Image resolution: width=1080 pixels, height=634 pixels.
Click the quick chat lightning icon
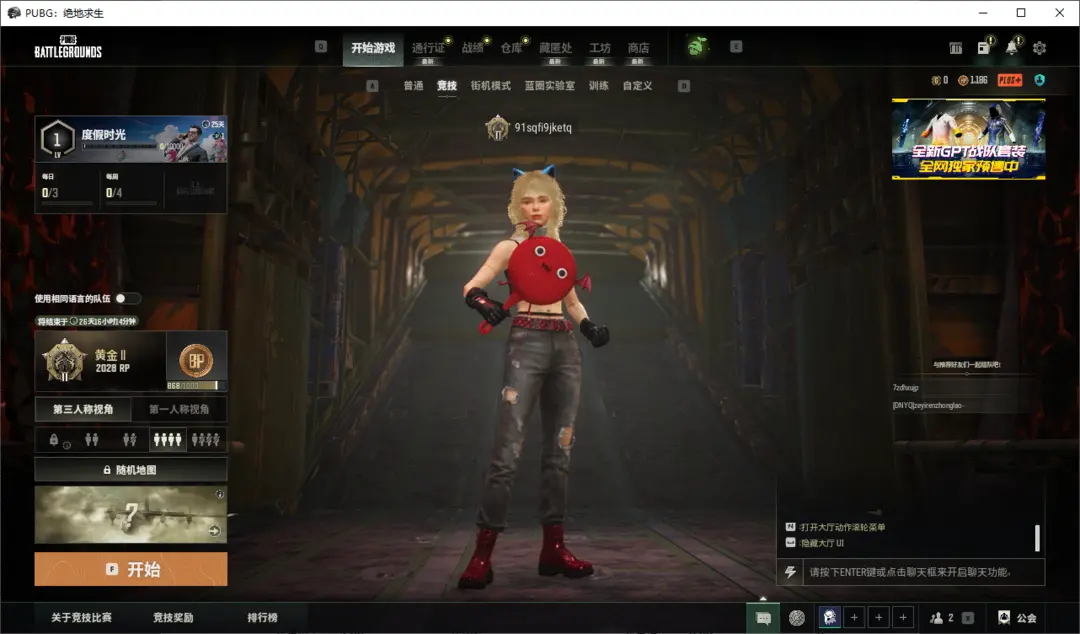pyautogui.click(x=790, y=572)
